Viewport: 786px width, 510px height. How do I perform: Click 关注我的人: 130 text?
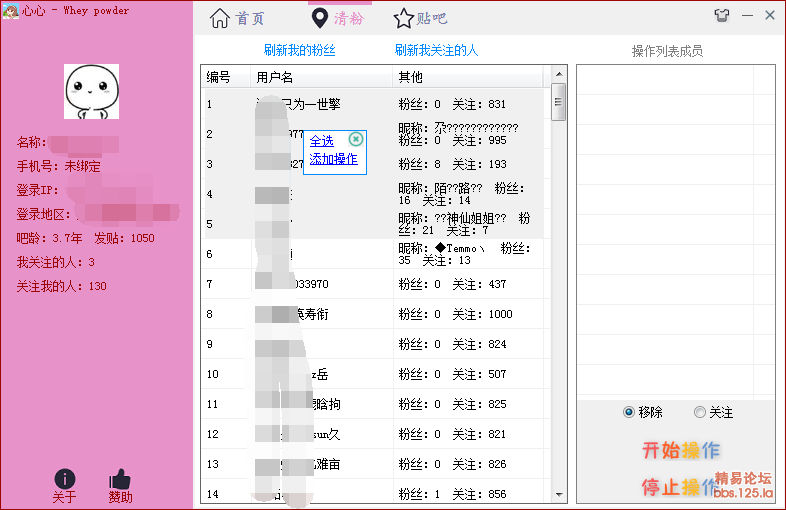point(61,286)
